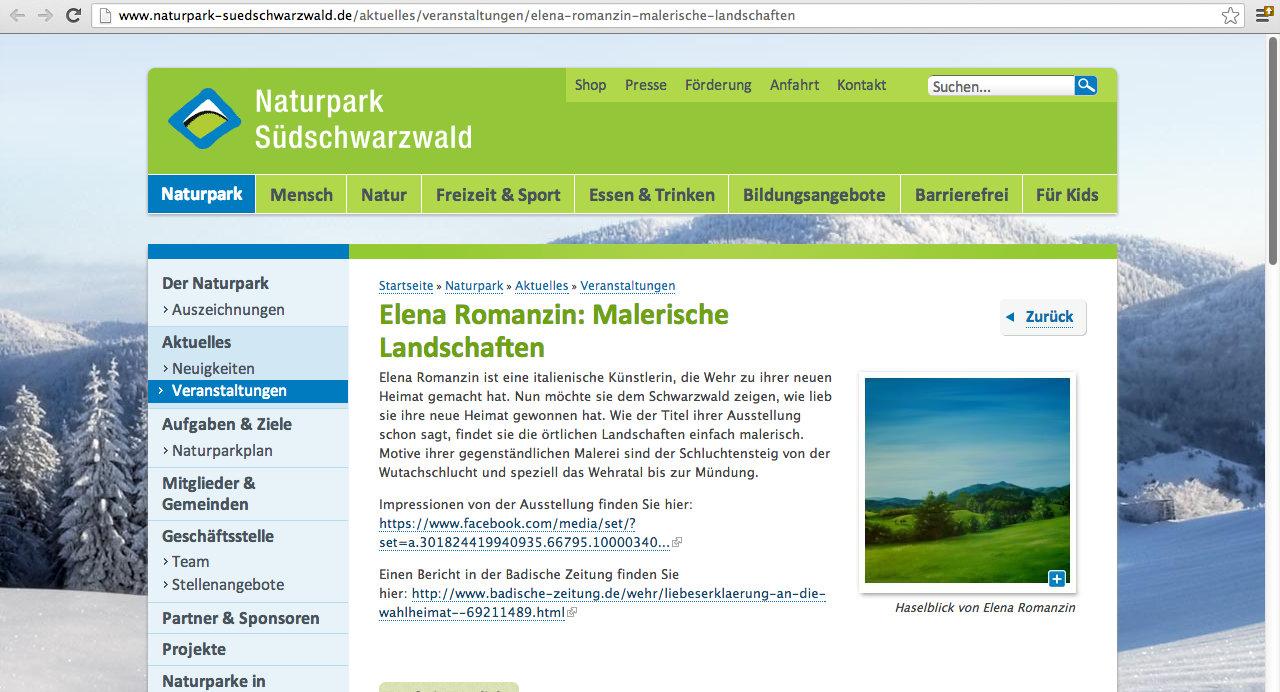The width and height of the screenshot is (1280, 692).
Task: Expand Auszeichnungen in sidebar
Action: 228,310
